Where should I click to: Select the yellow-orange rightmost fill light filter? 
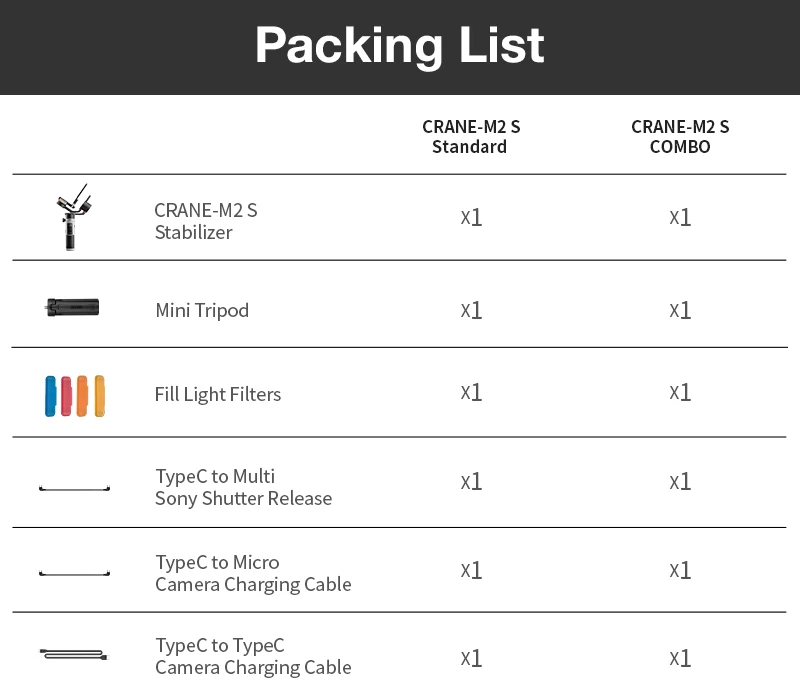(x=99, y=395)
